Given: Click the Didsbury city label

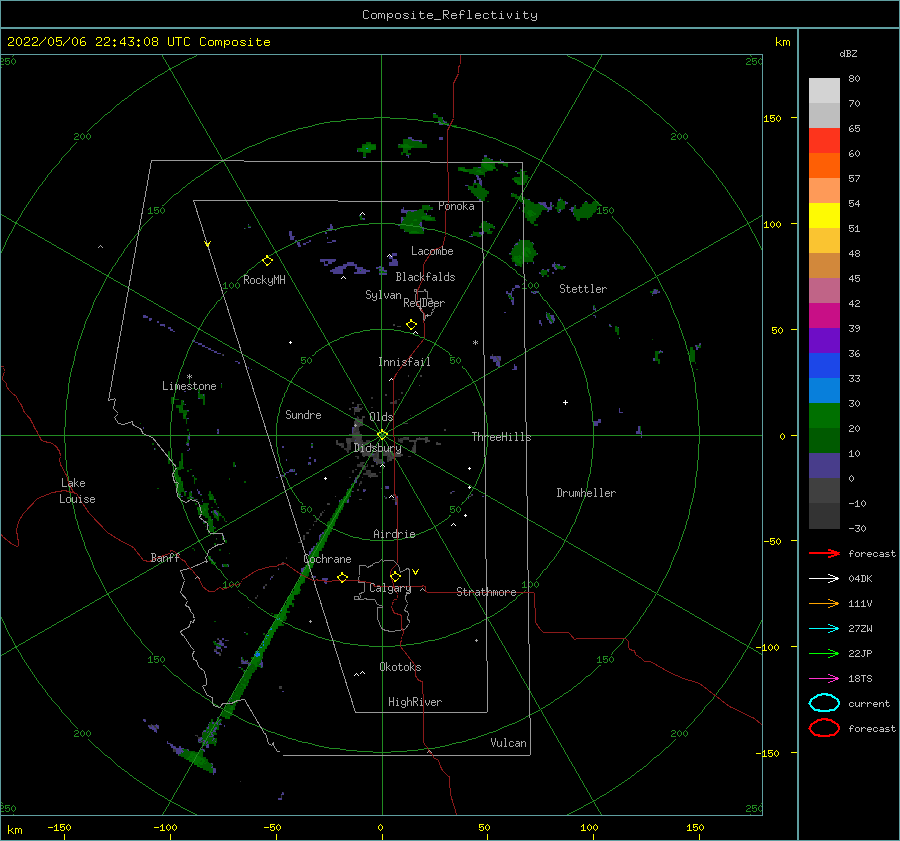Looking at the screenshot, I should [x=377, y=448].
